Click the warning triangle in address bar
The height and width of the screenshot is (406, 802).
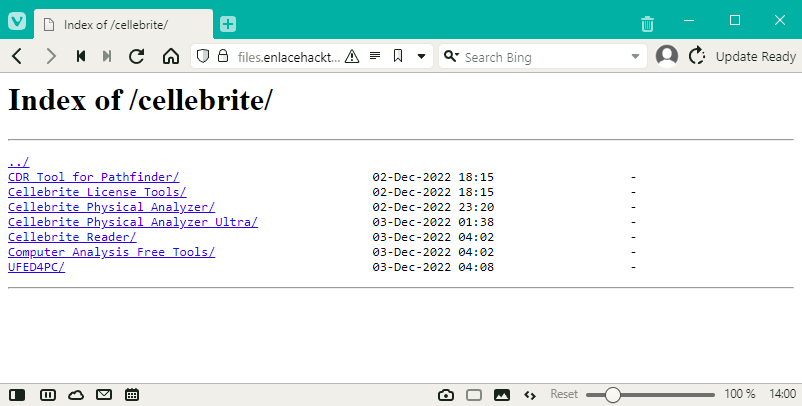coord(352,56)
